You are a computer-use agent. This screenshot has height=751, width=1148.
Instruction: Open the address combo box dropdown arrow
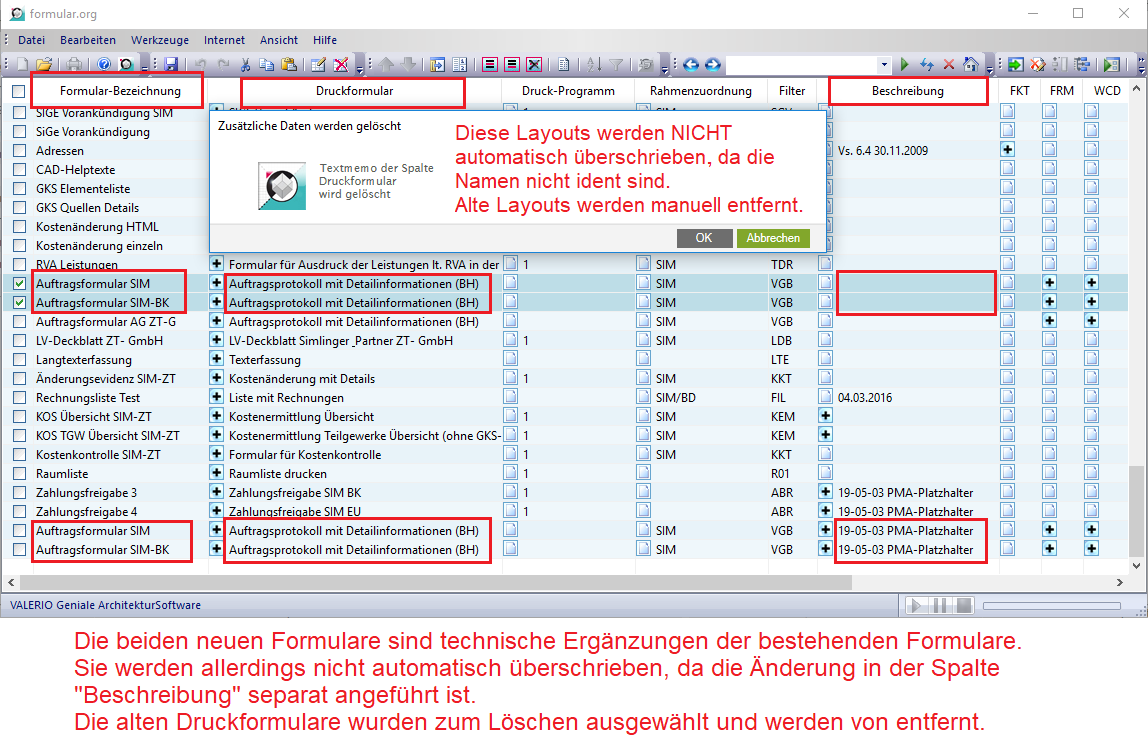pos(883,65)
